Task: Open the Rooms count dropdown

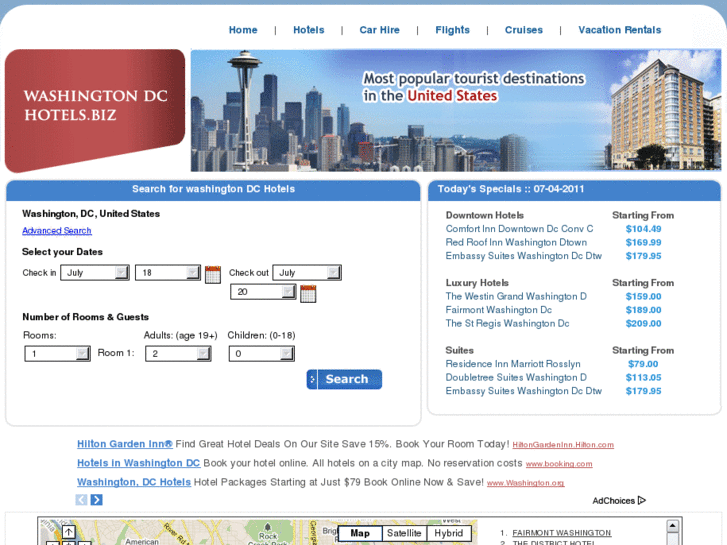Action: click(x=57, y=354)
